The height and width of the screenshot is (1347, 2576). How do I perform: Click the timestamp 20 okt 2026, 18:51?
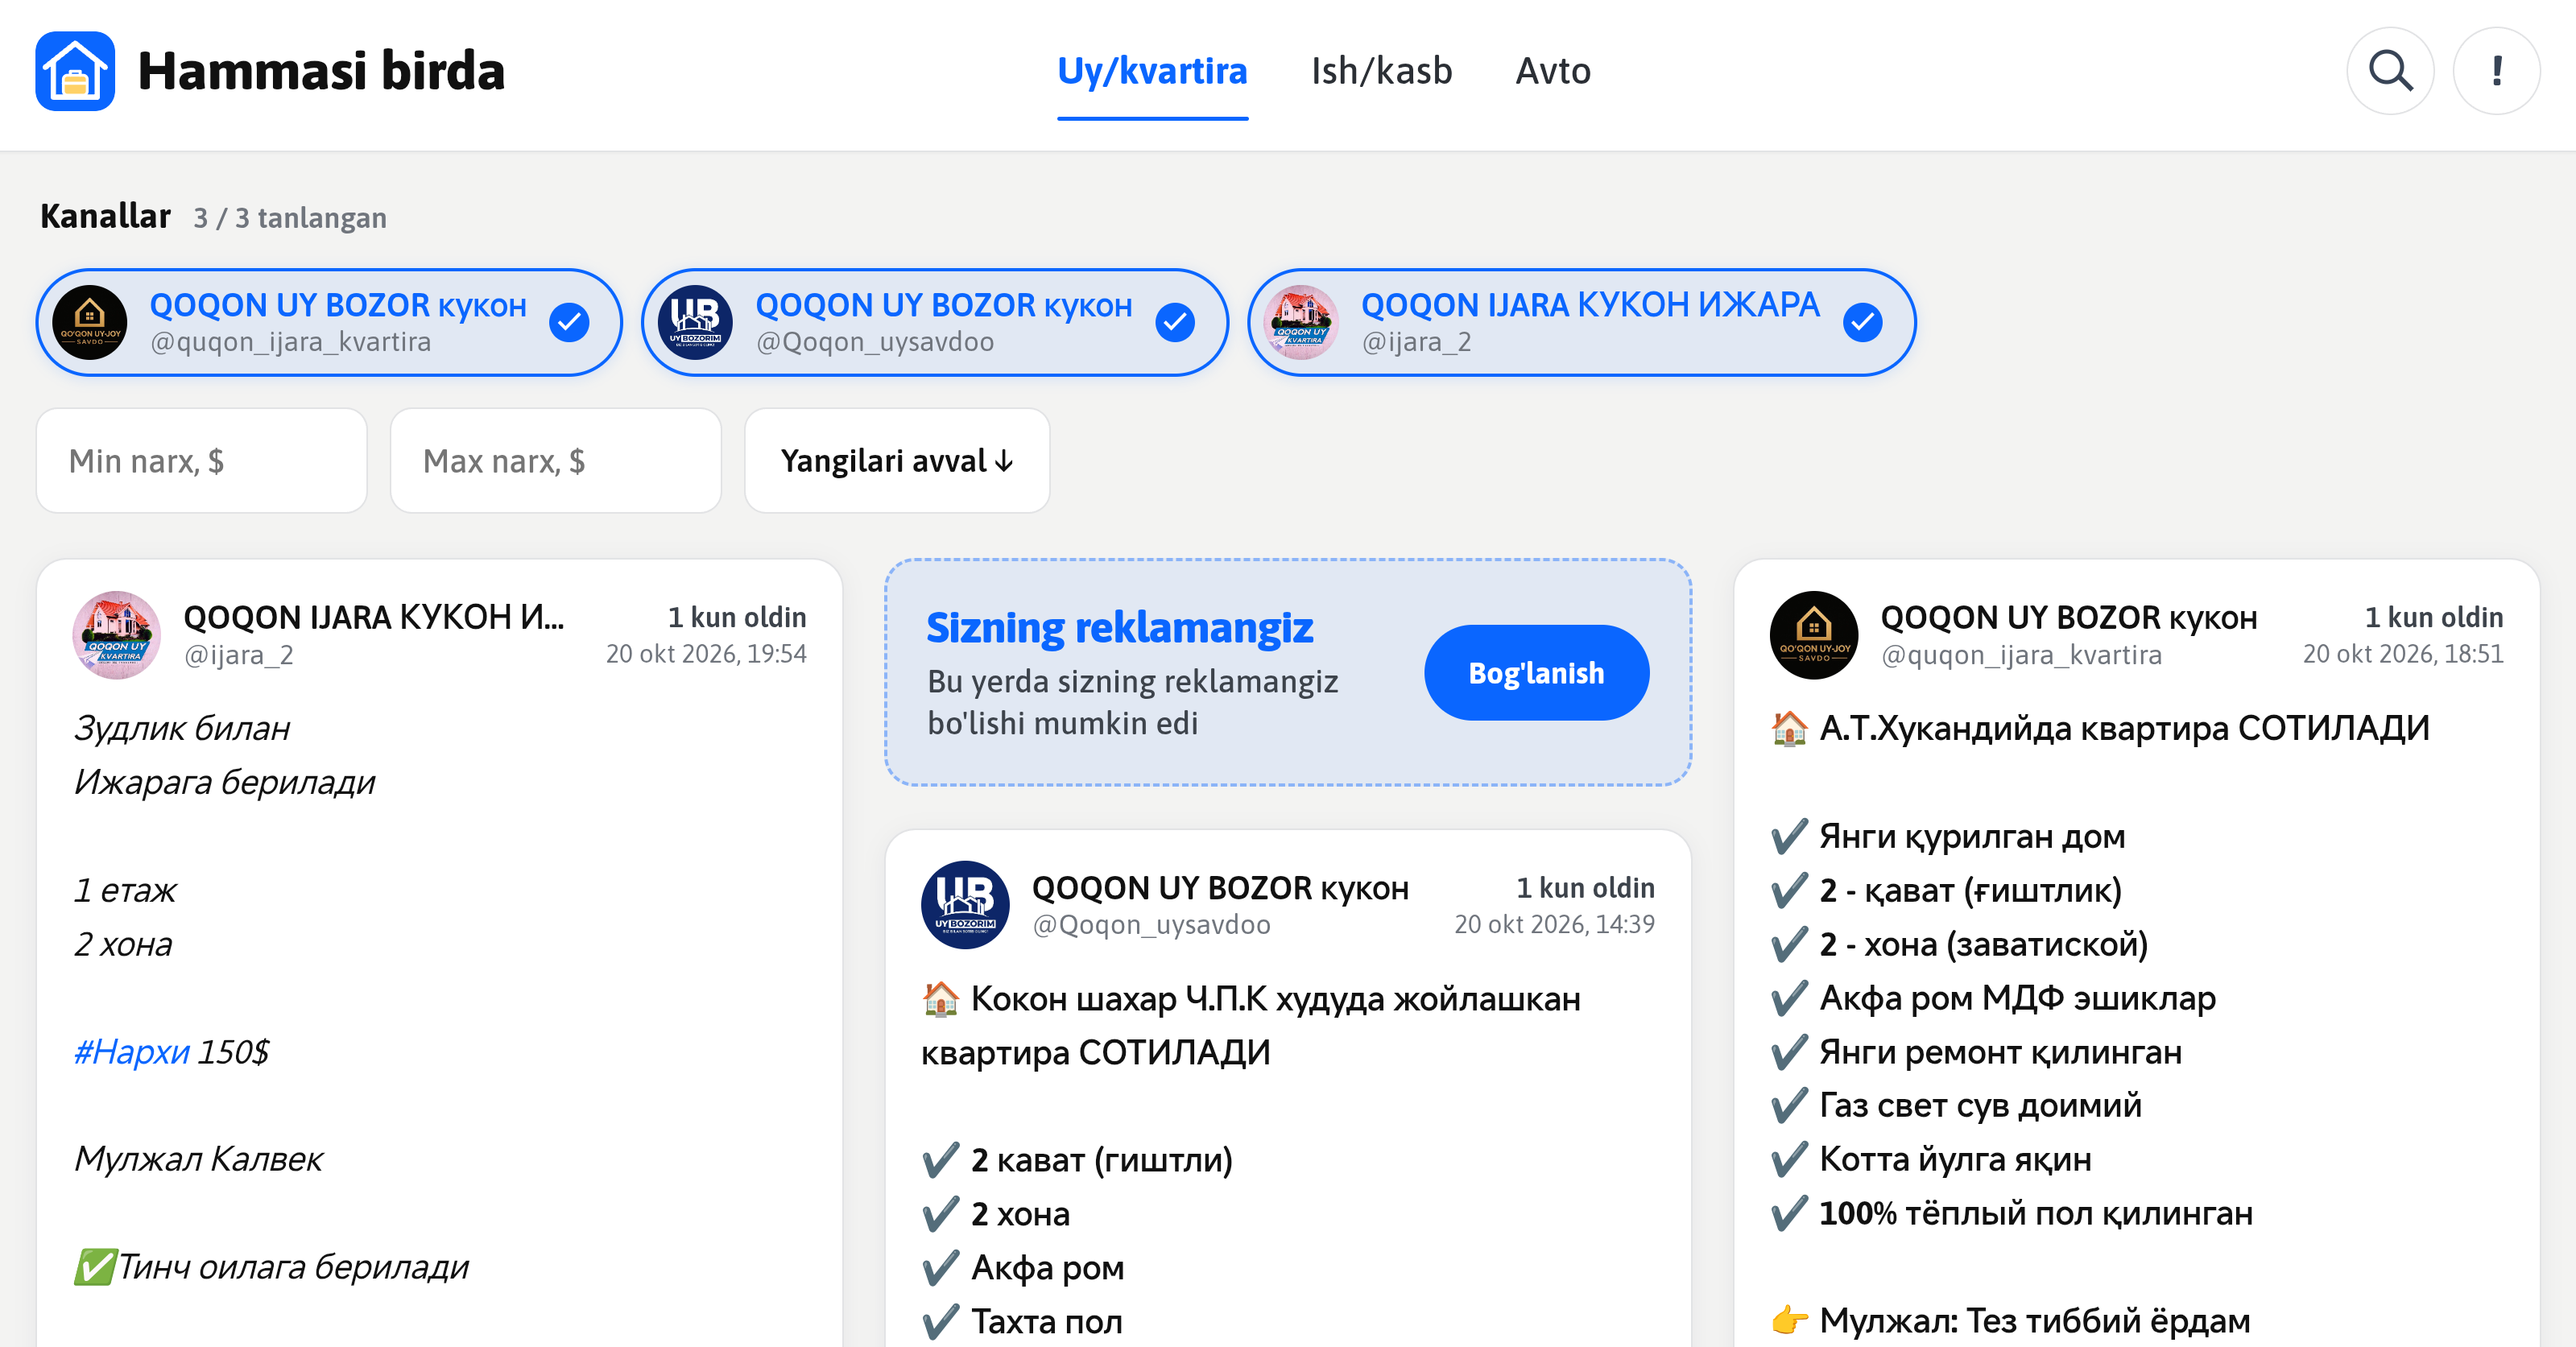(2403, 654)
